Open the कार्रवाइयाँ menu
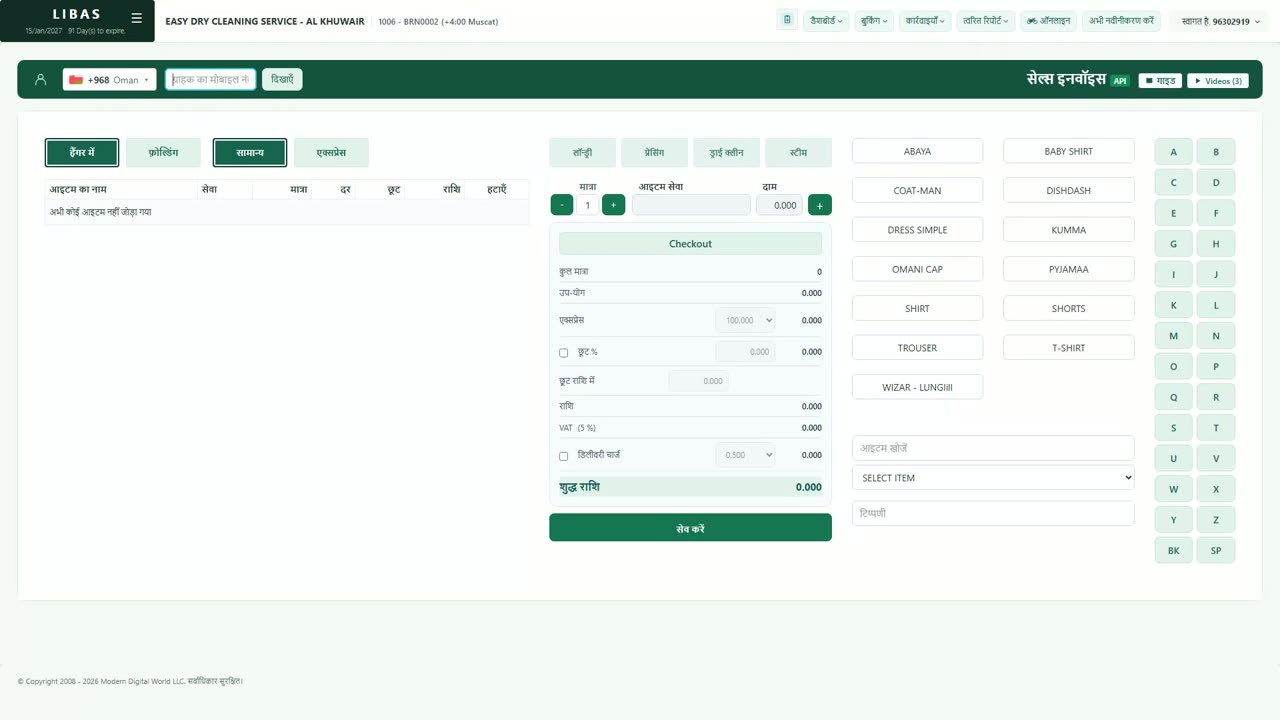1280x720 pixels. 925,20
